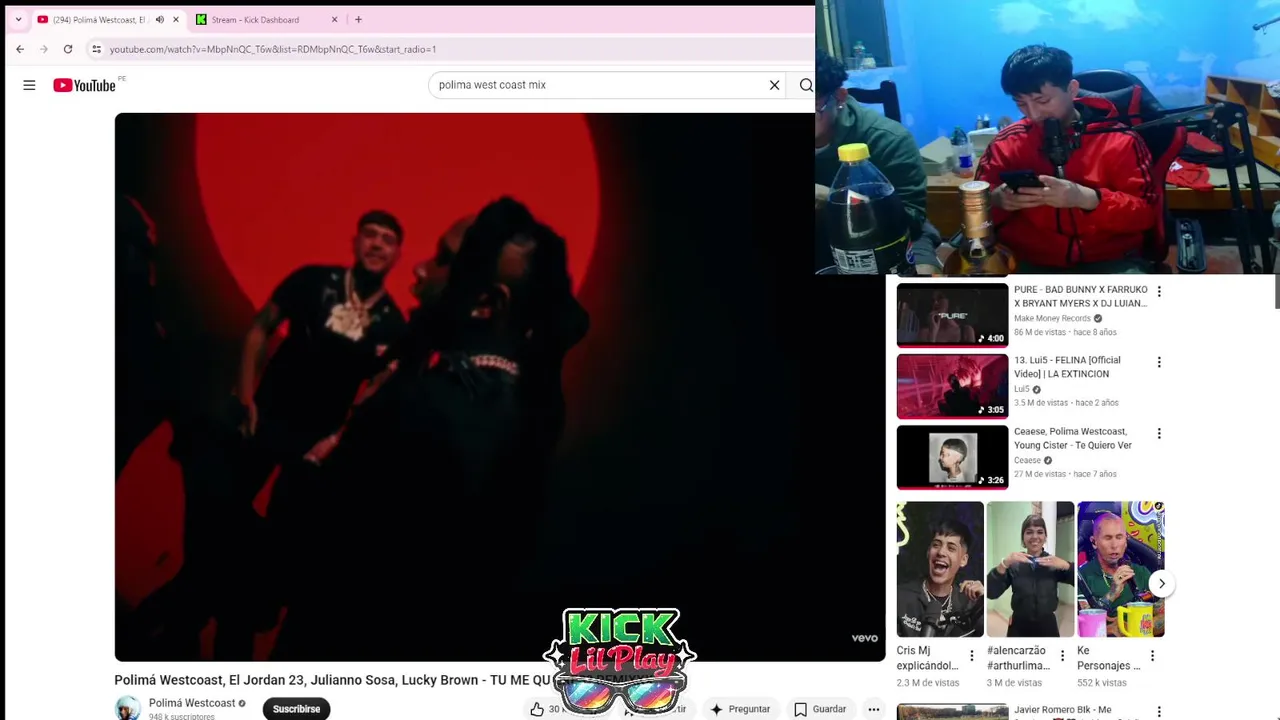
Task: Open the Cris Mj explicándol short
Action: pos(940,569)
